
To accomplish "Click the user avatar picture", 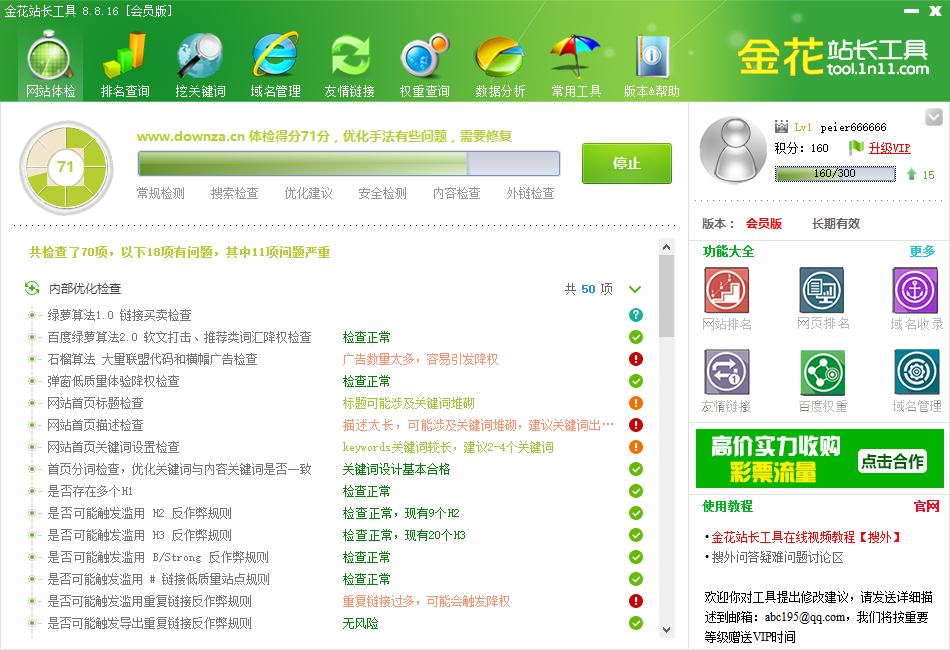I will tap(733, 150).
